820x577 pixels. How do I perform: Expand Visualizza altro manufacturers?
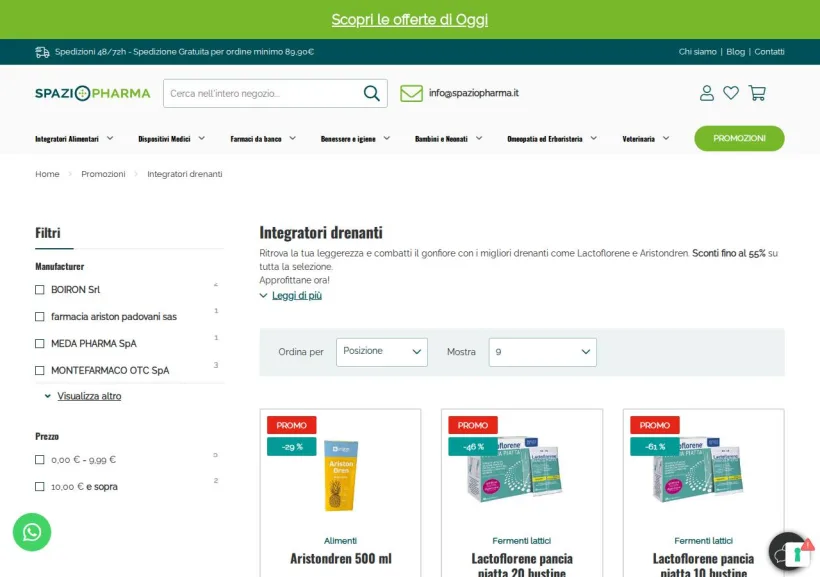[89, 396]
